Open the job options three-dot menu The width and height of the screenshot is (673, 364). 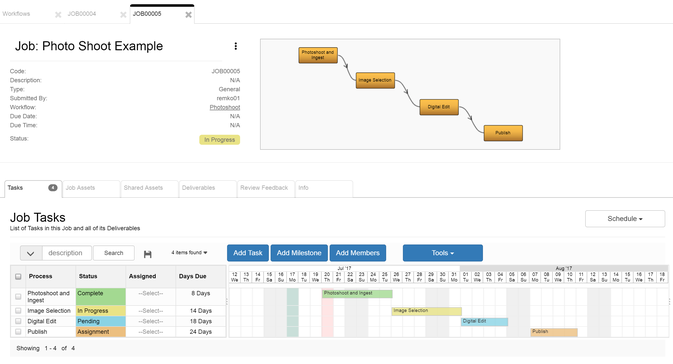click(x=235, y=46)
